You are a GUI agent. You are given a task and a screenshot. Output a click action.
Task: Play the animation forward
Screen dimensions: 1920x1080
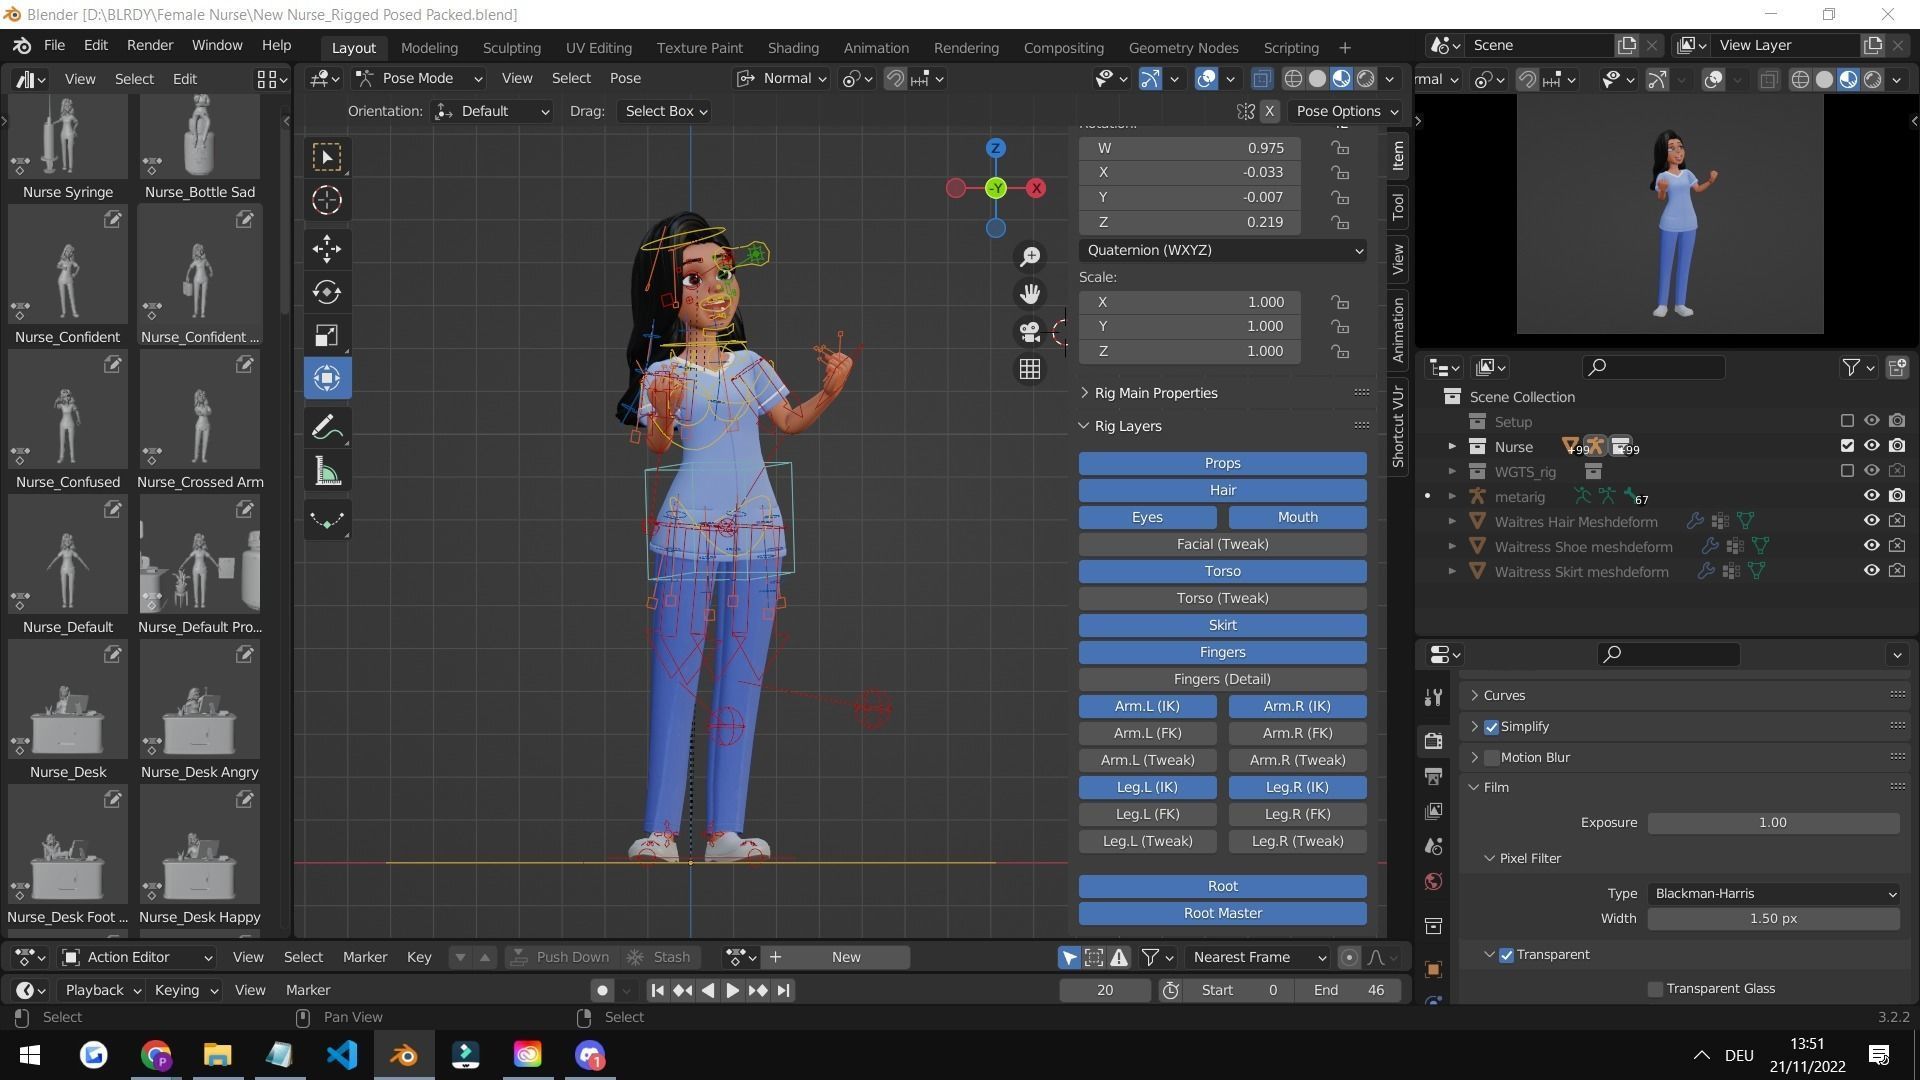(x=732, y=990)
